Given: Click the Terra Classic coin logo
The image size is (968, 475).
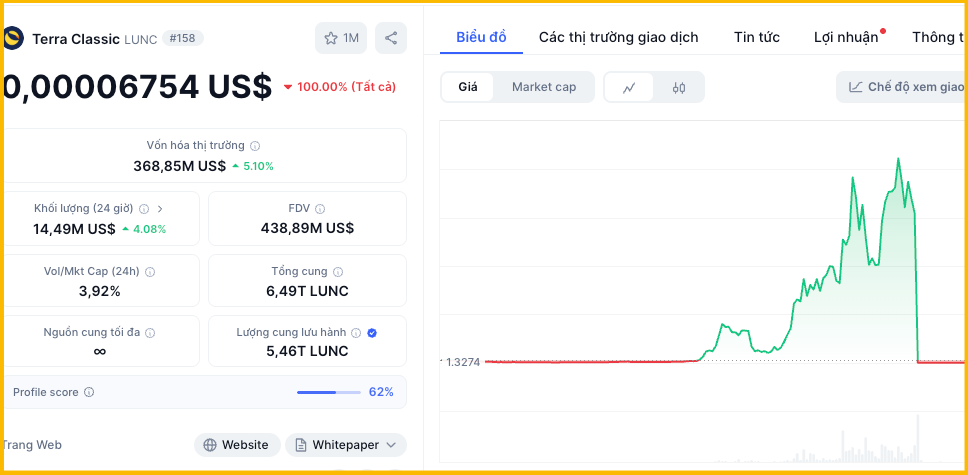Looking at the screenshot, I should click(13, 38).
